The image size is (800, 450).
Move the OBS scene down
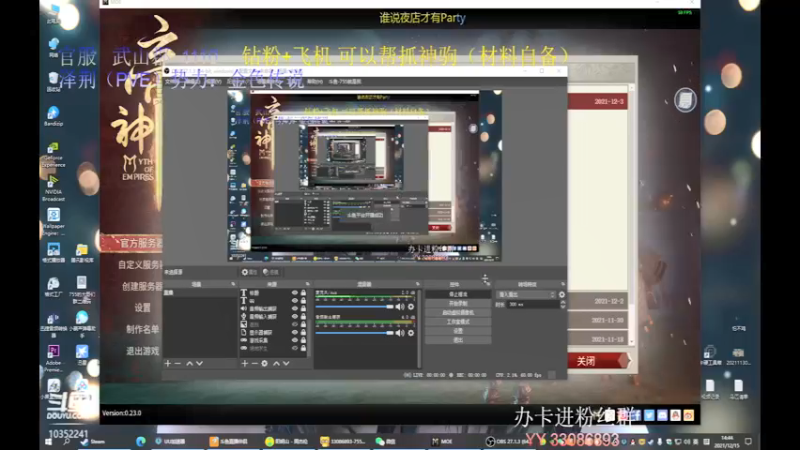tap(199, 363)
